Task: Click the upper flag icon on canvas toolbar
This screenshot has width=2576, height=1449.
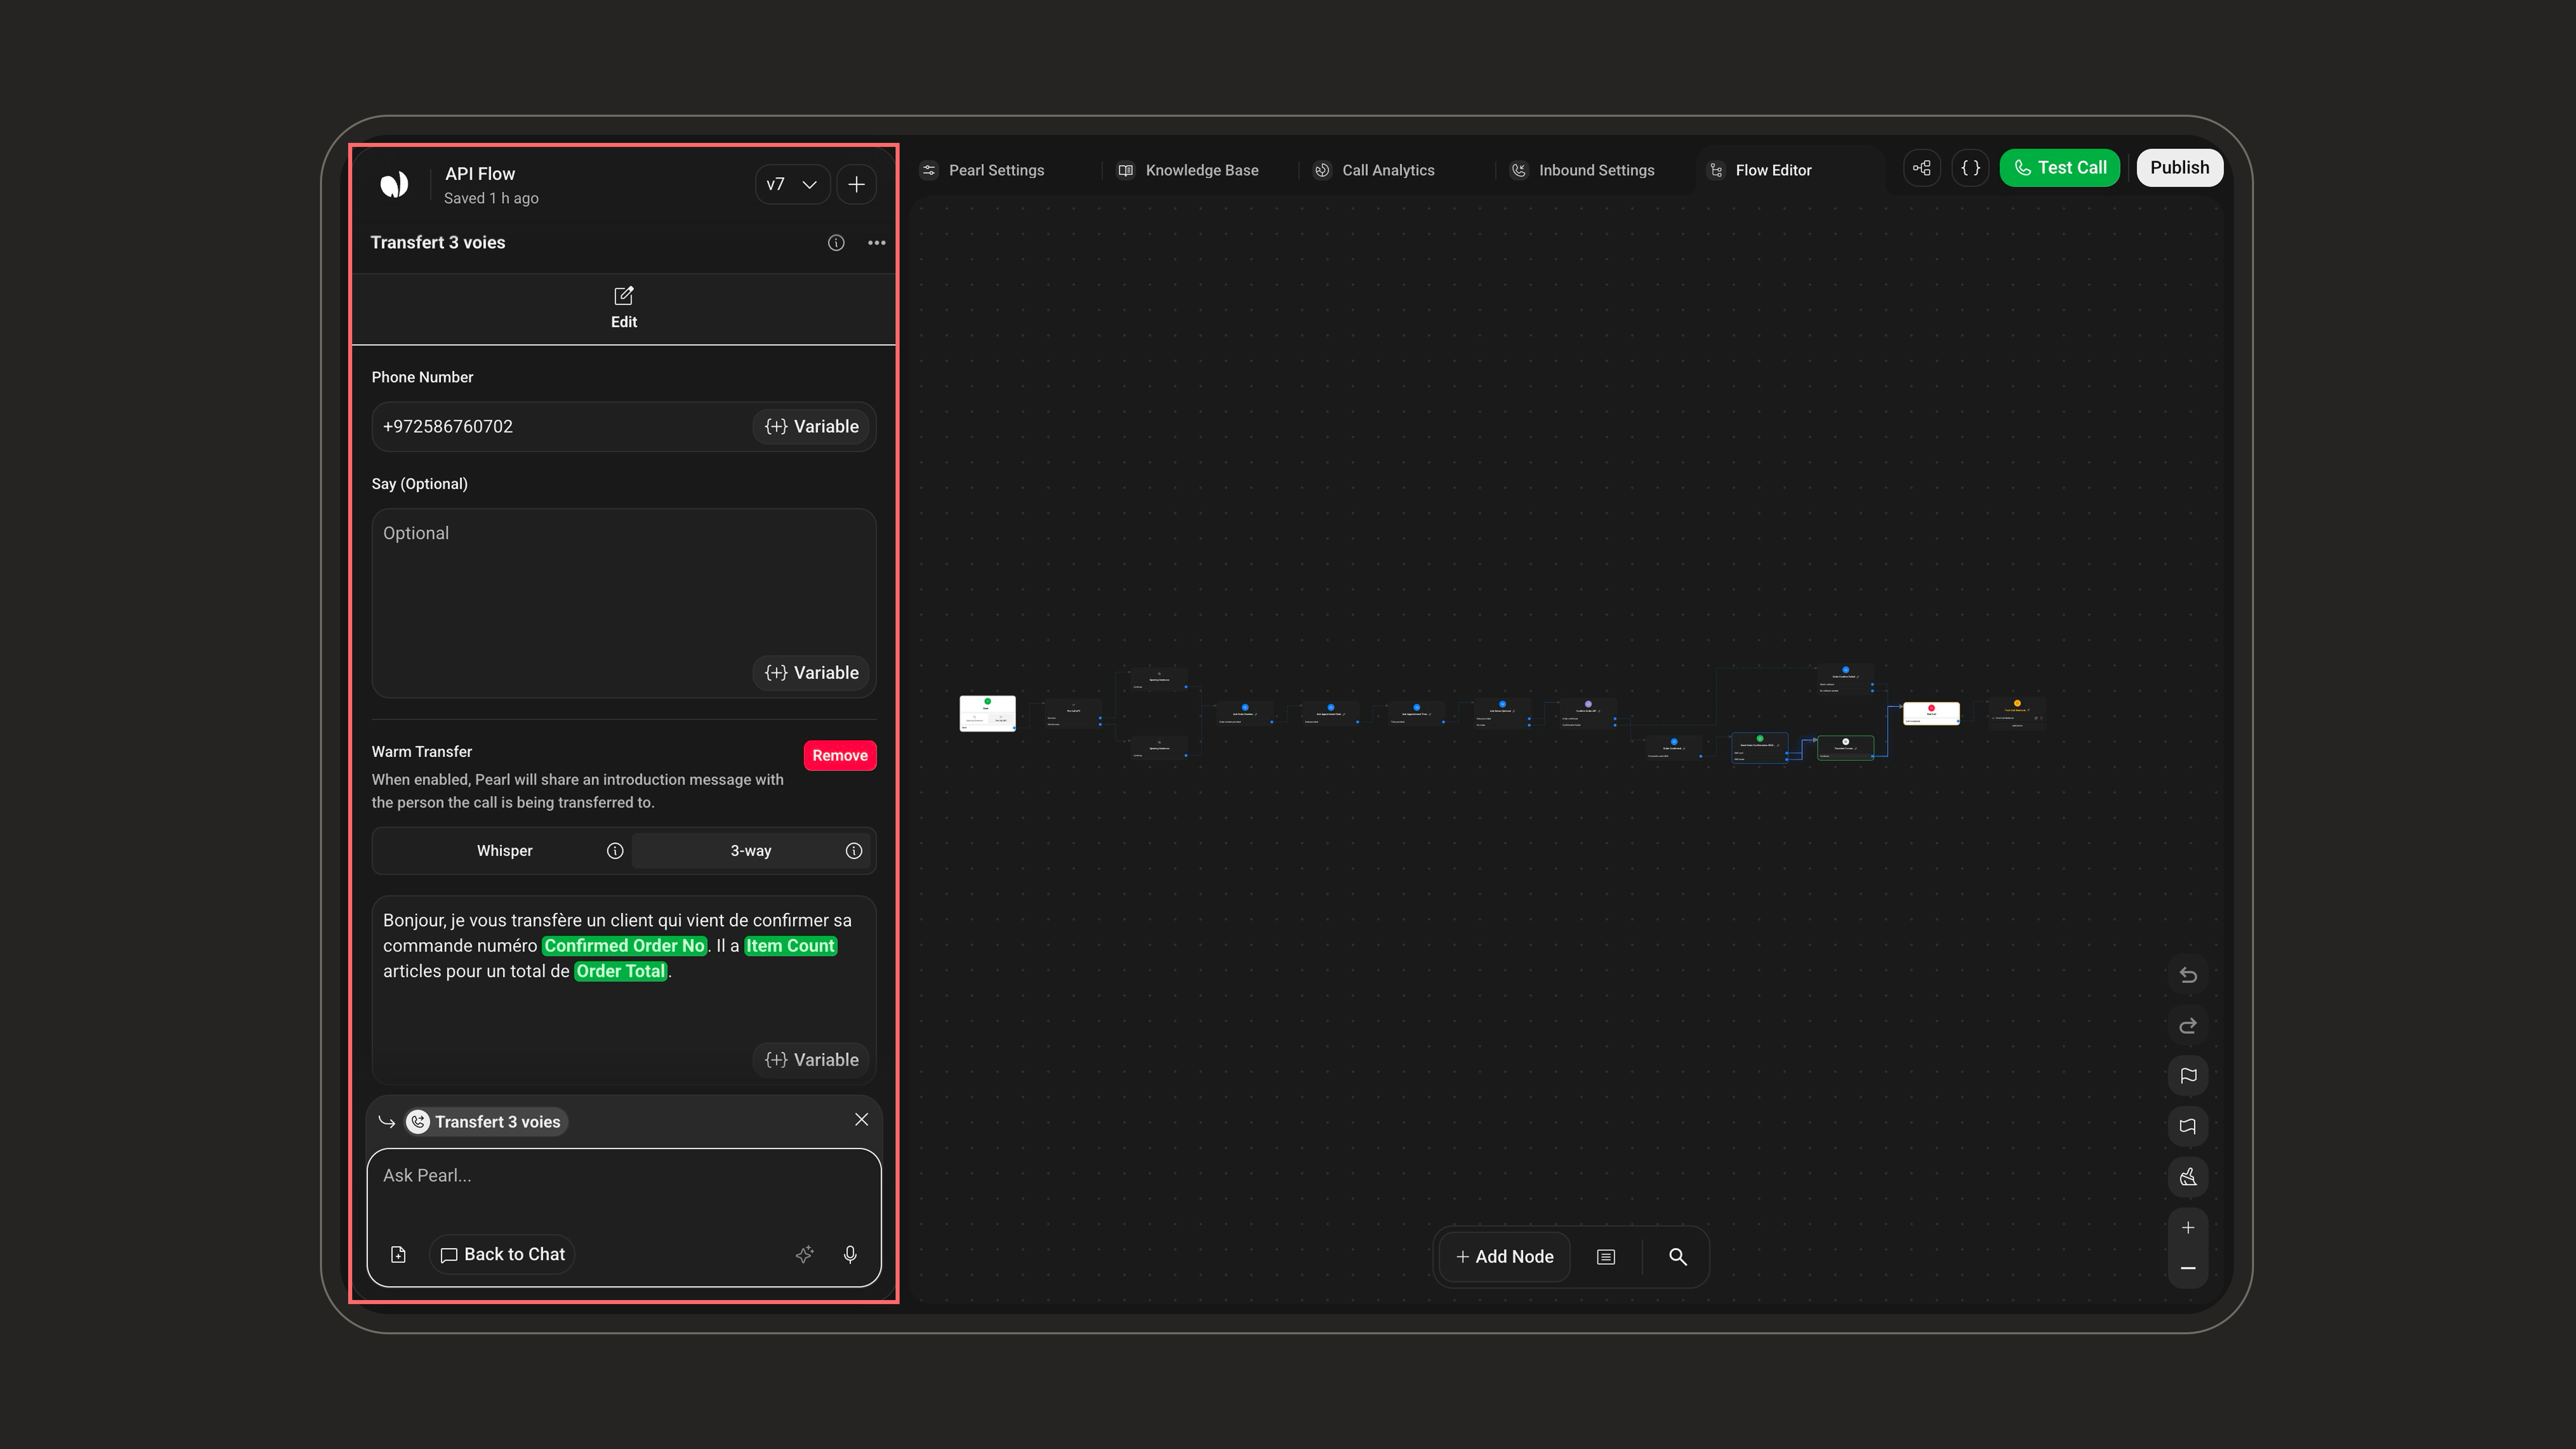Action: point(2188,1076)
